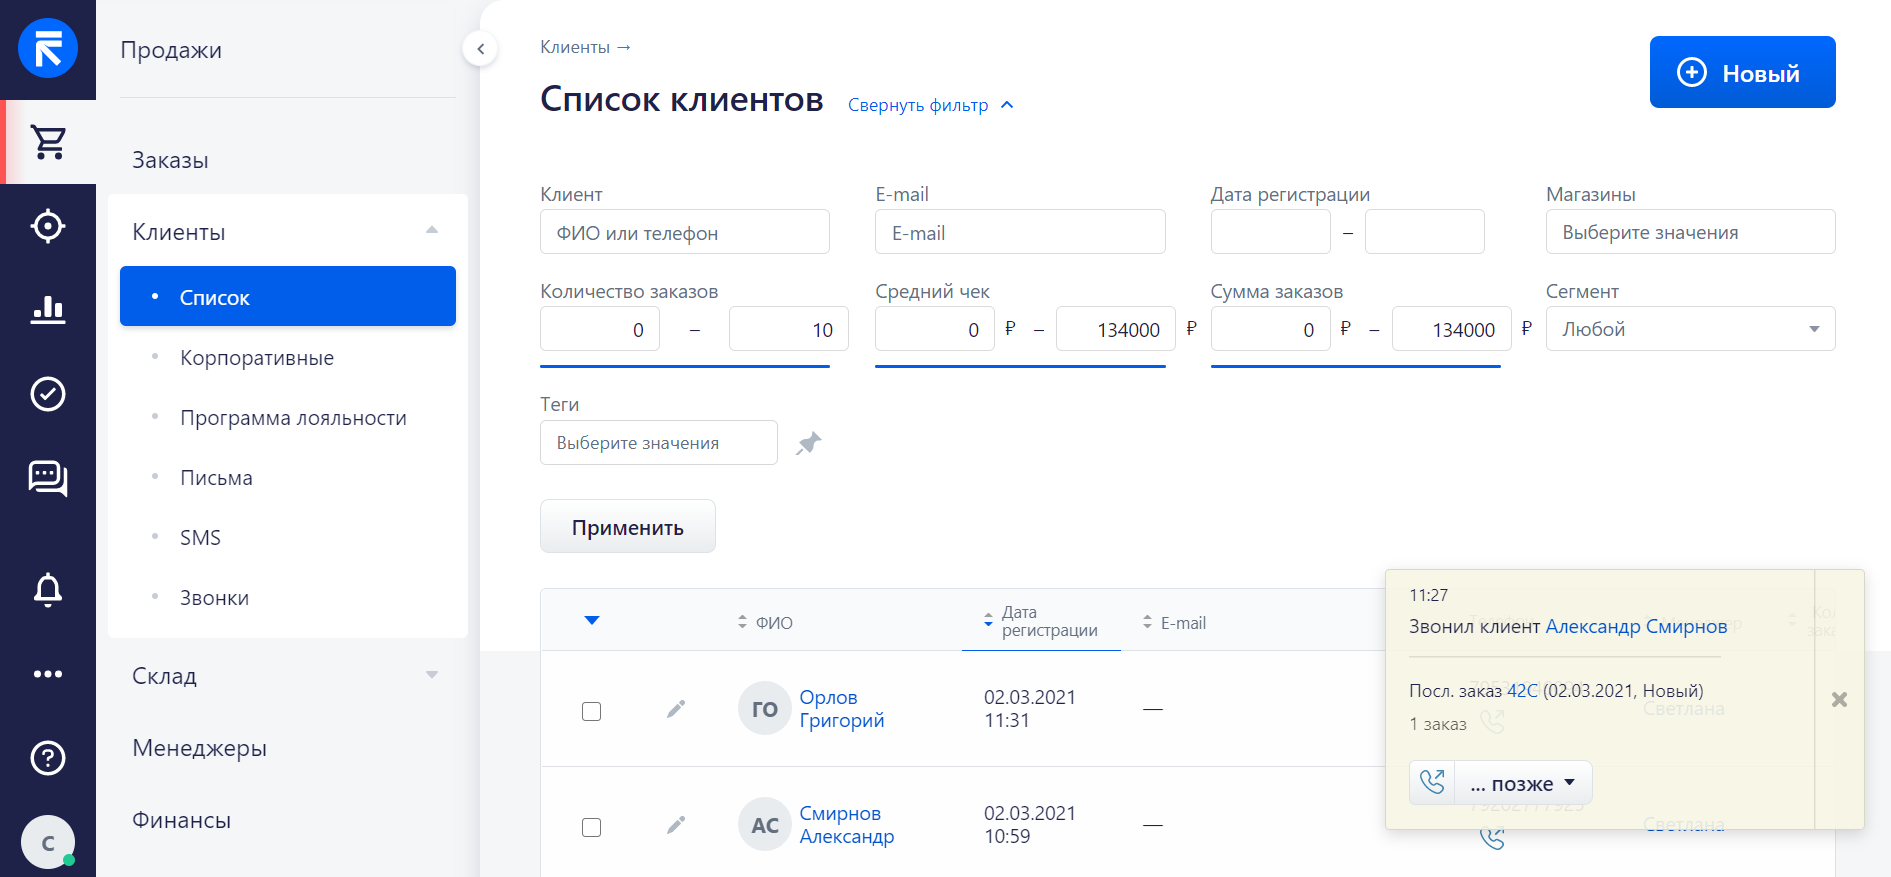1891x877 pixels.
Task: Open the tasks checkmark circle icon
Action: pyautogui.click(x=48, y=394)
